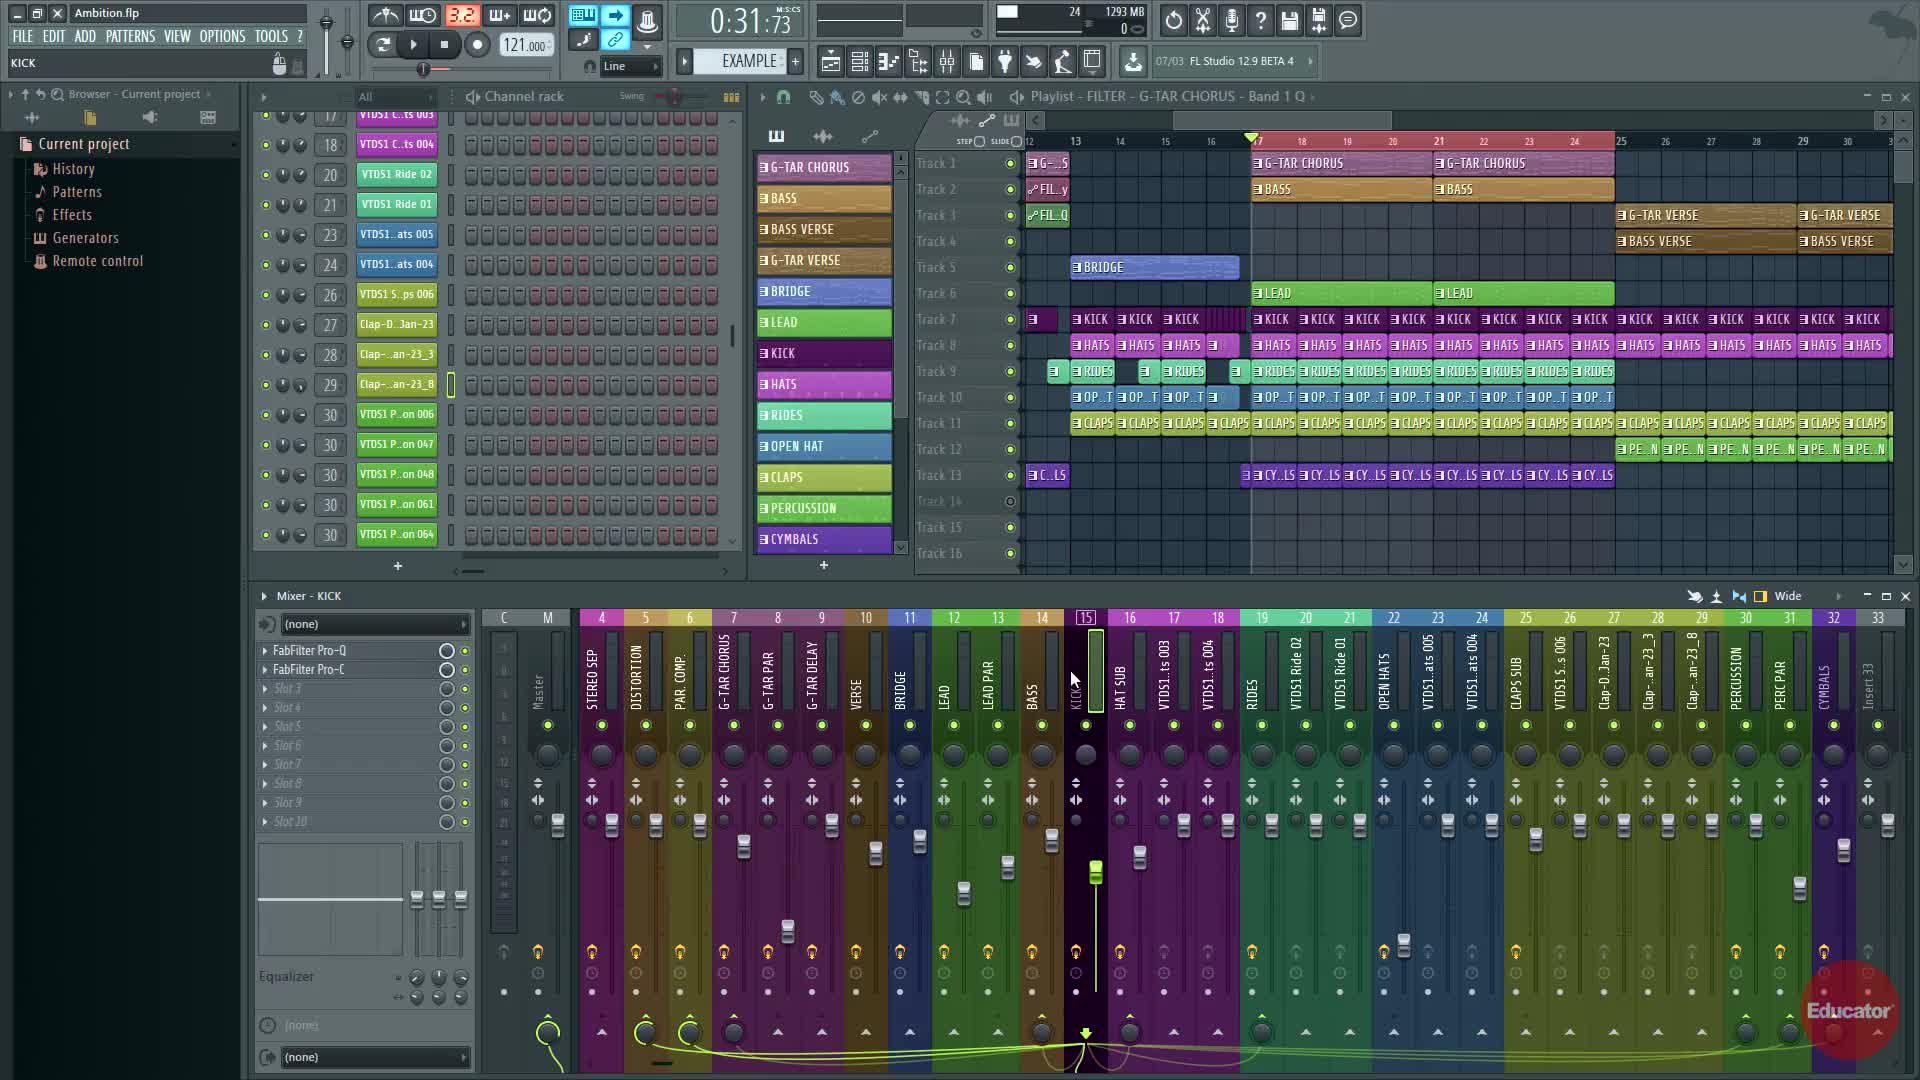Toggle the metronome icon
The height and width of the screenshot is (1080, 1920).
(386, 16)
